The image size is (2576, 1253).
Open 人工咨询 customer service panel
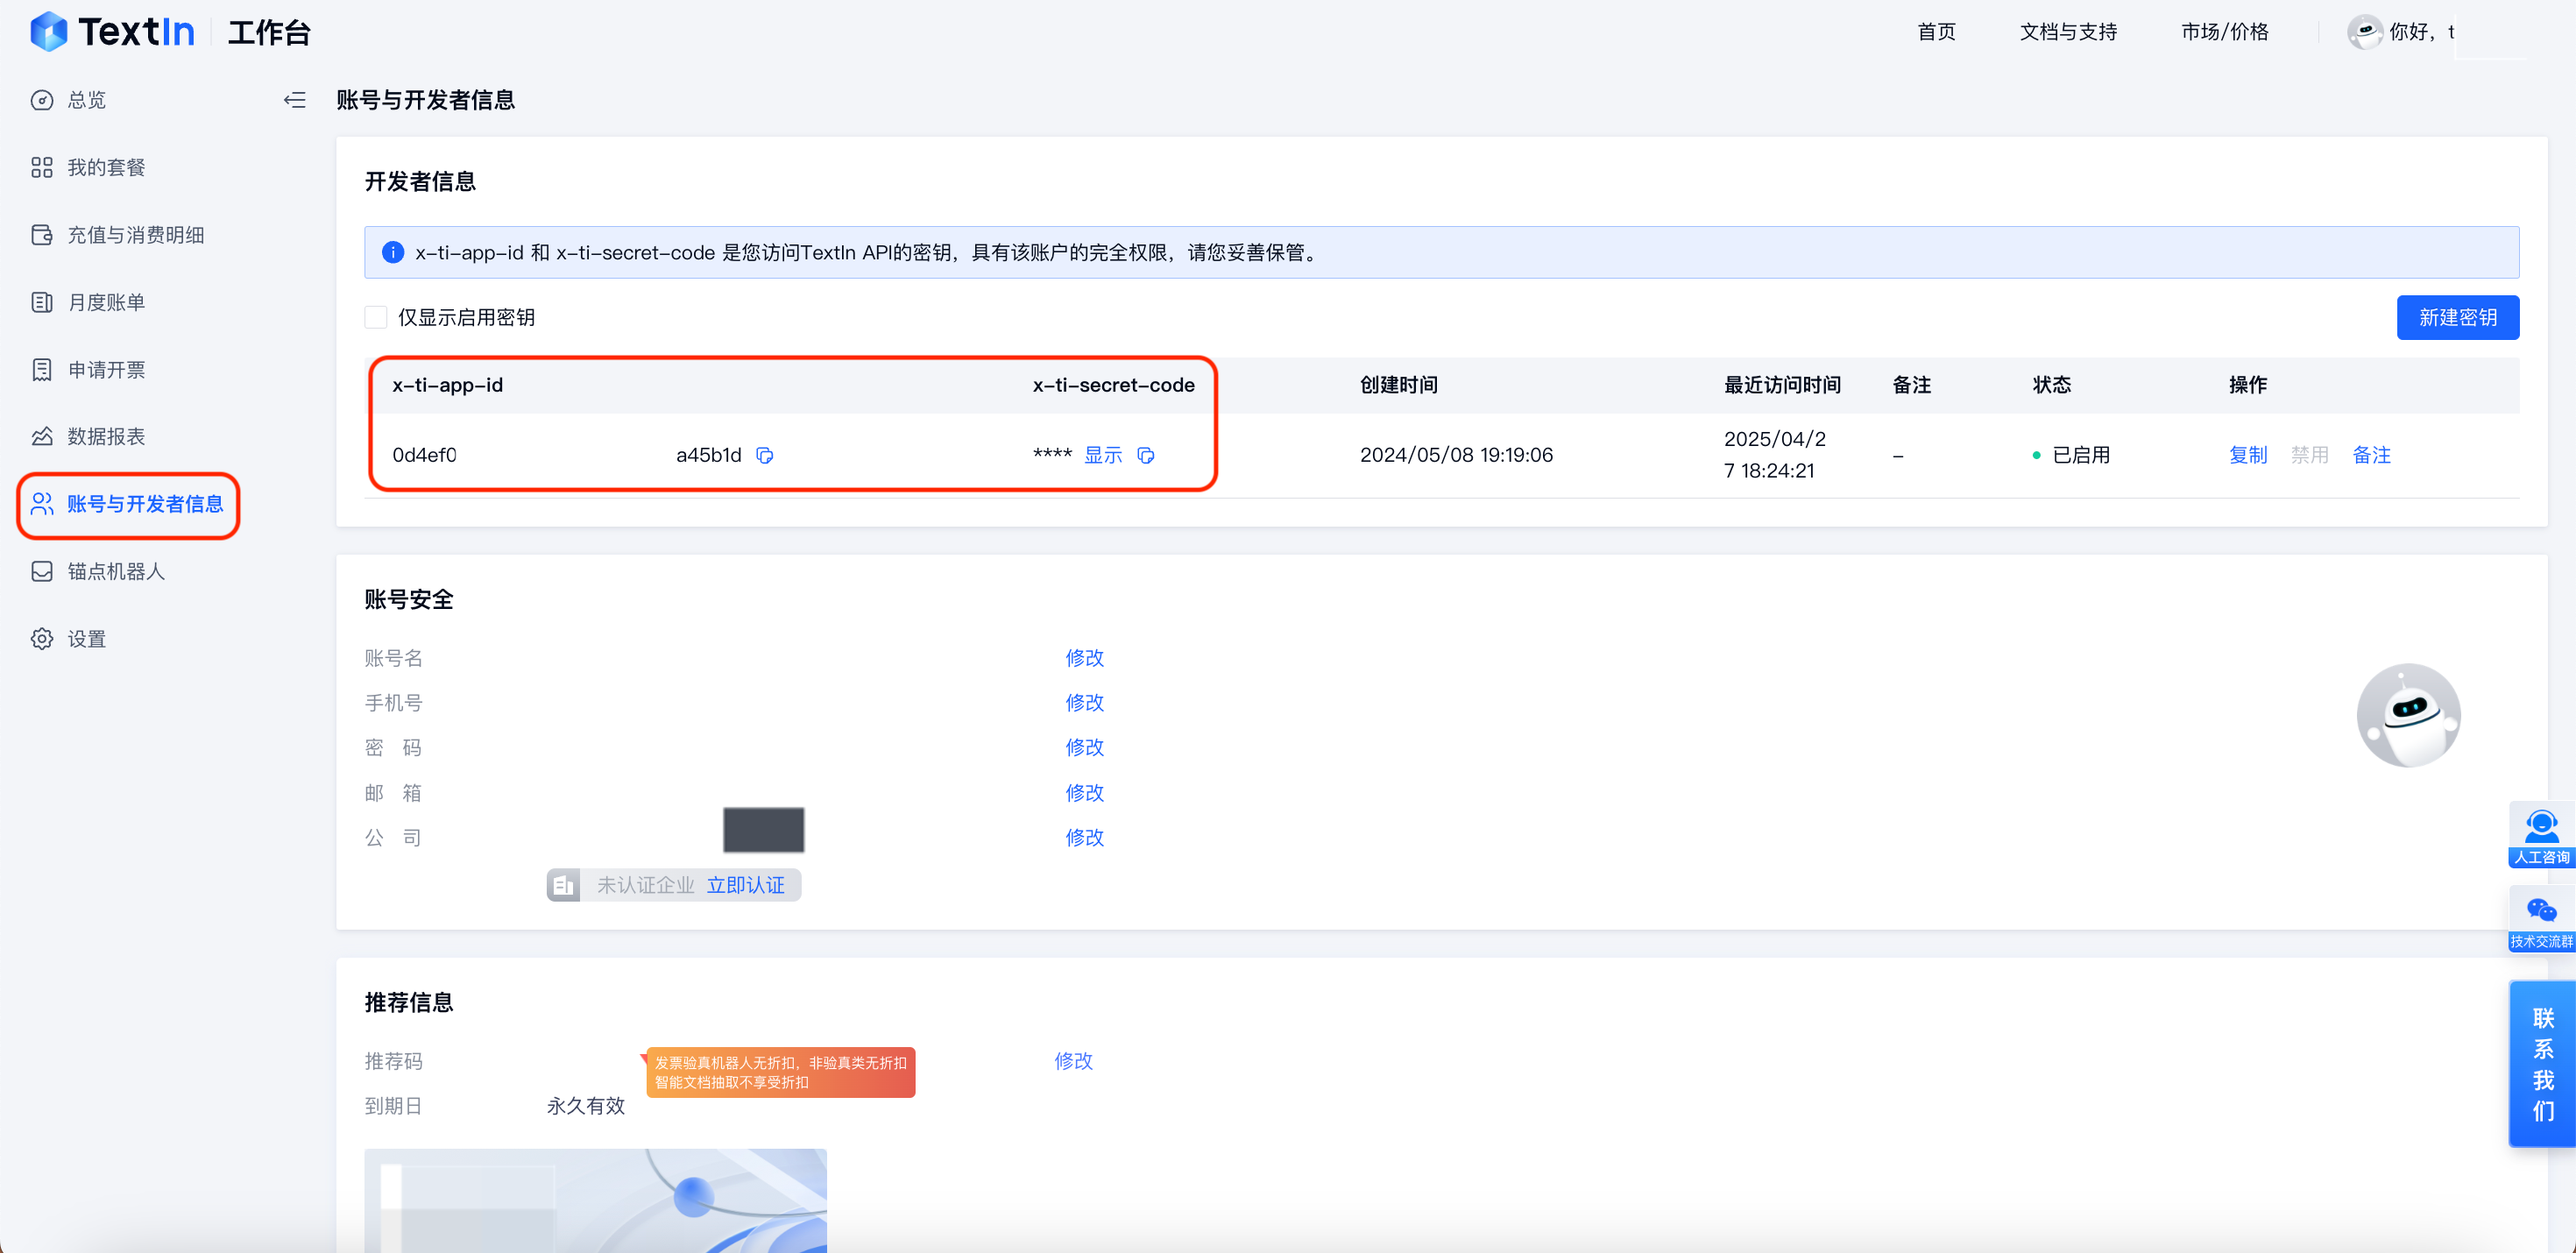click(2542, 832)
